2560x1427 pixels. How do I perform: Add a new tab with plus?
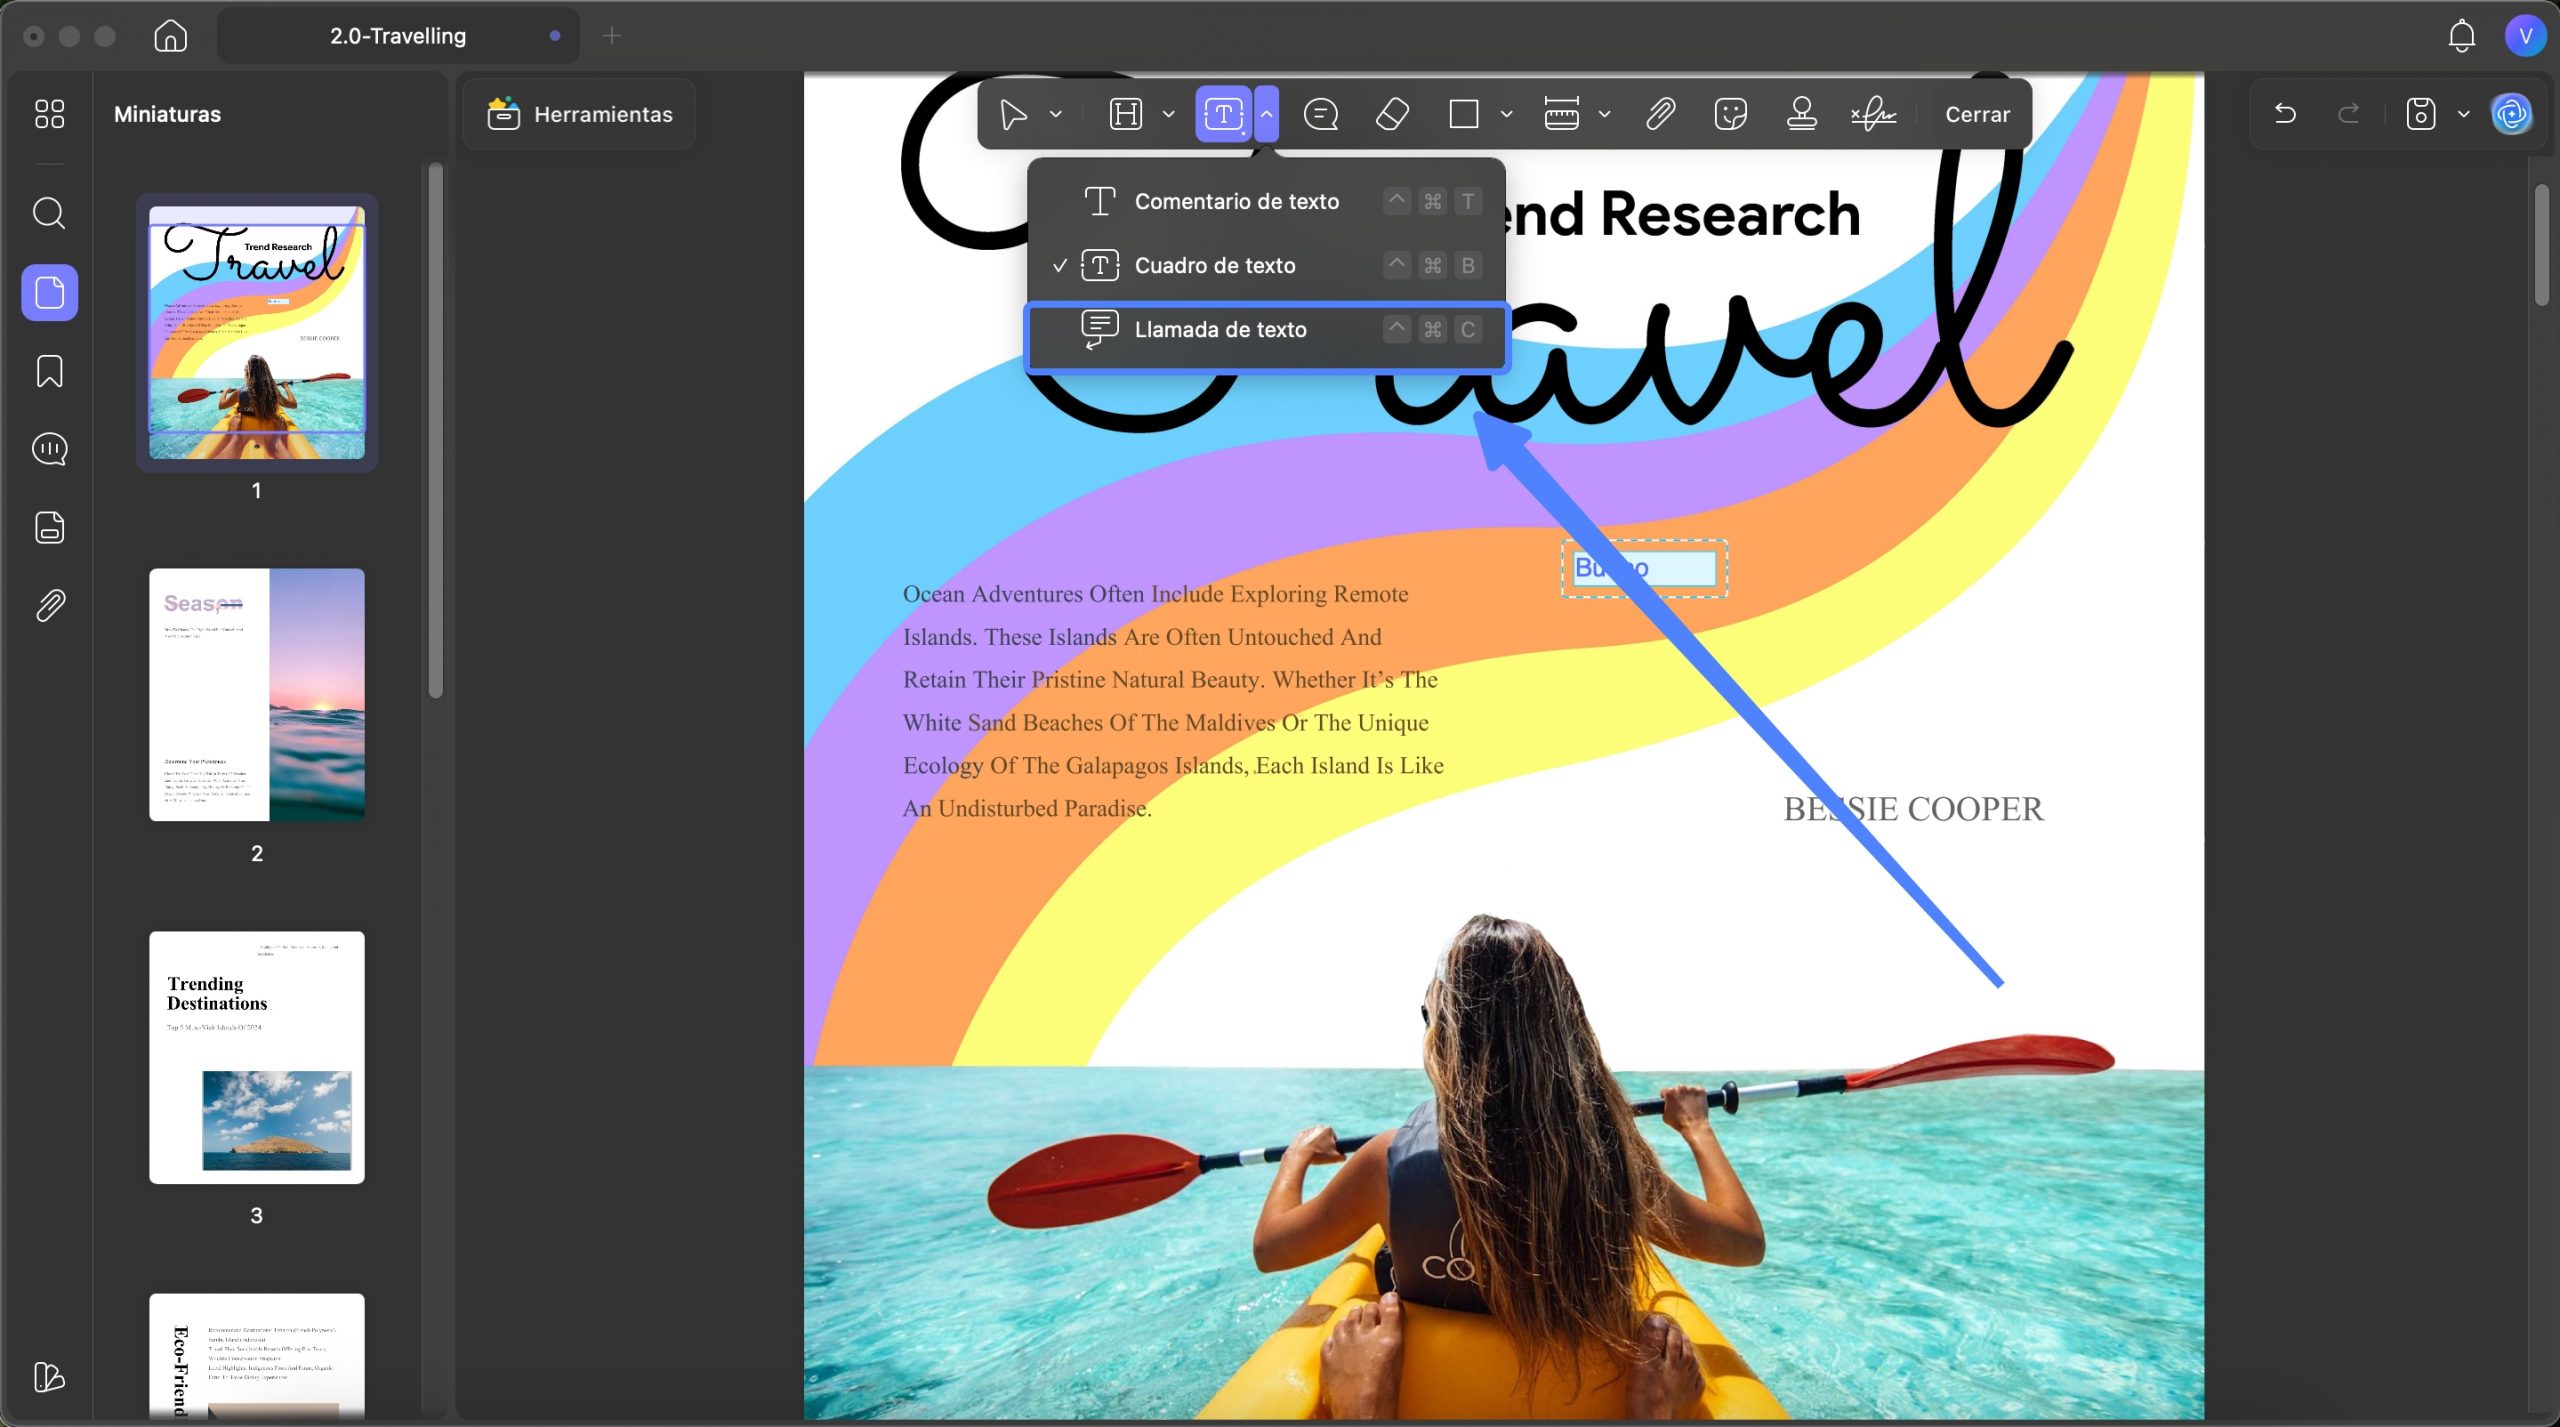612,36
